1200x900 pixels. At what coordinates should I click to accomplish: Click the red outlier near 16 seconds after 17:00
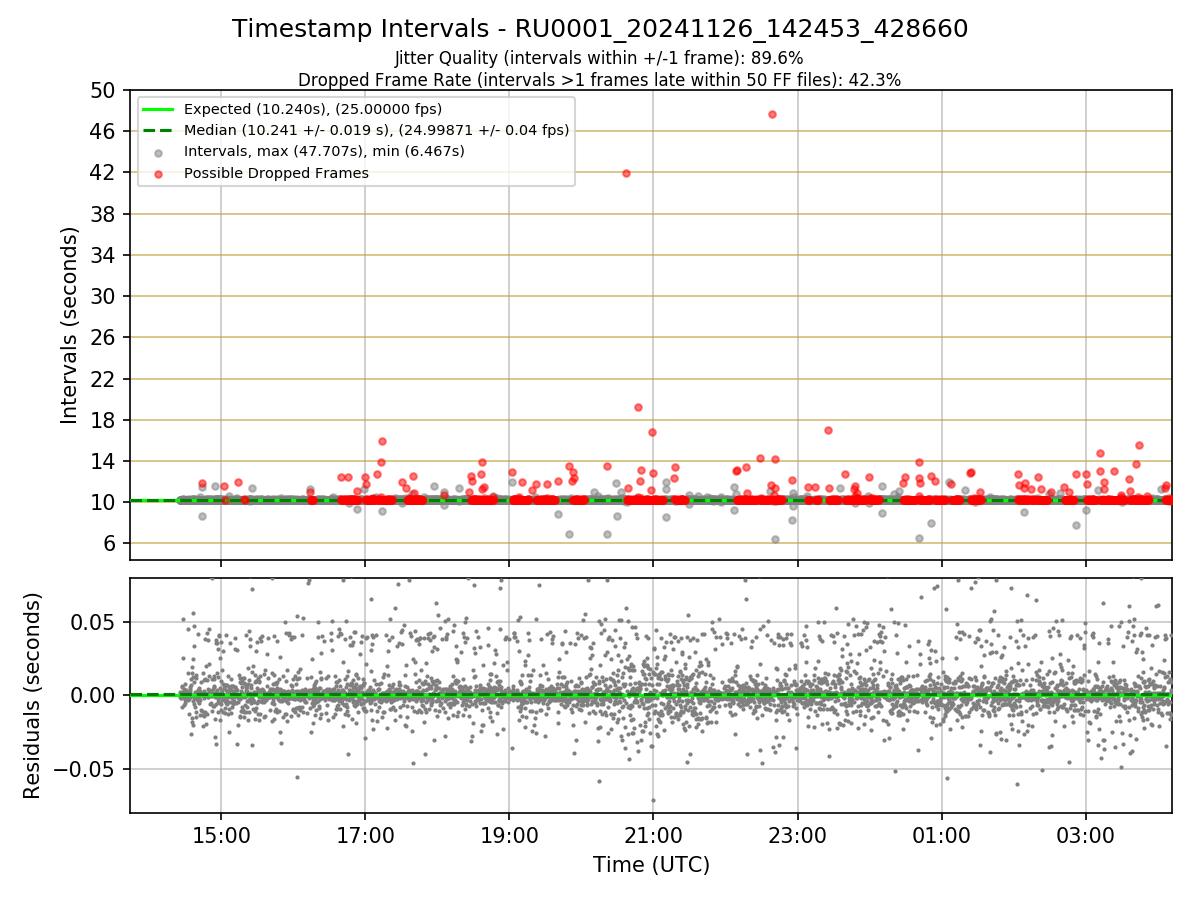[x=382, y=441]
